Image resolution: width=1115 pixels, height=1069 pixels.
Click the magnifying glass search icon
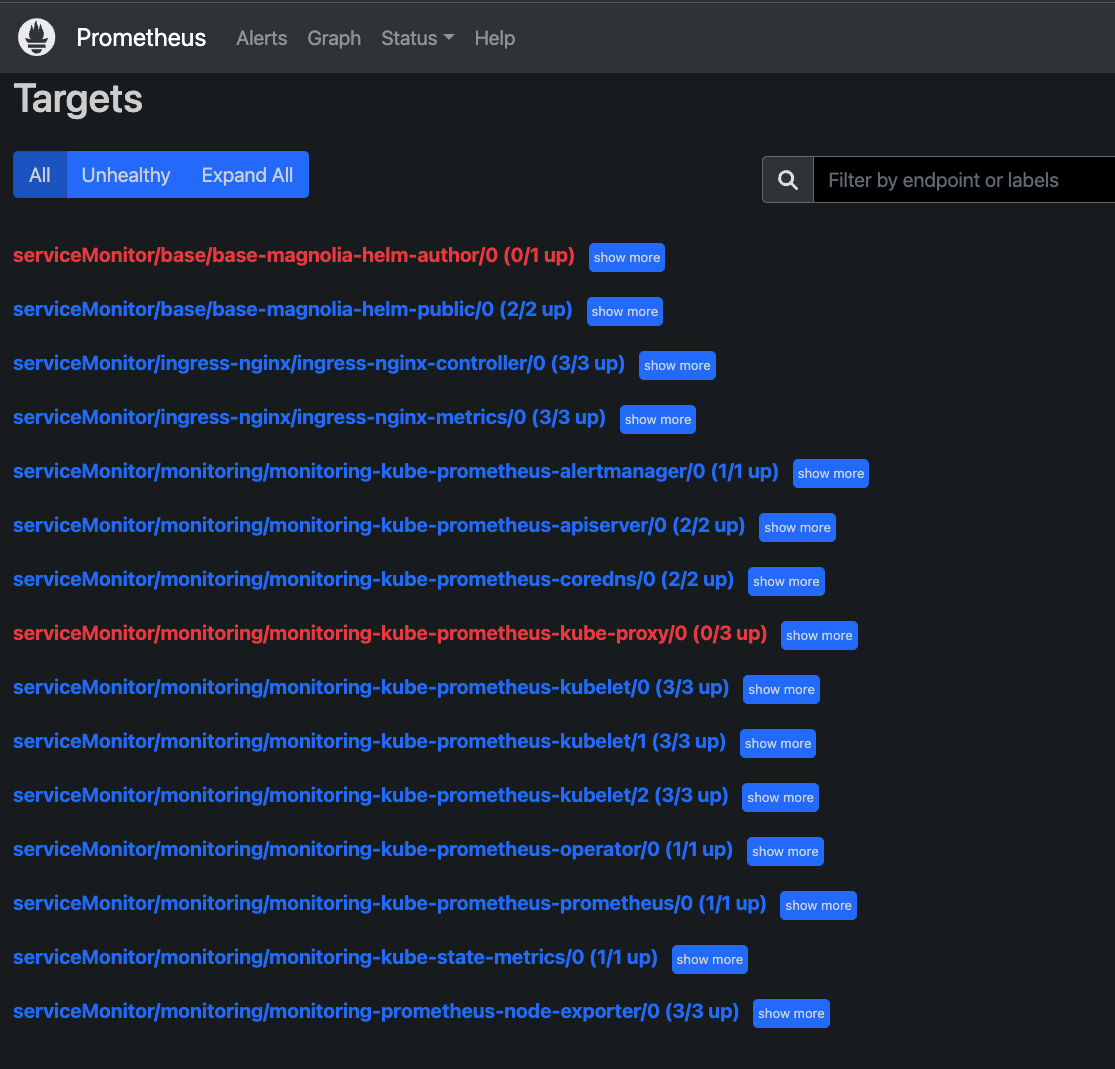[787, 180]
